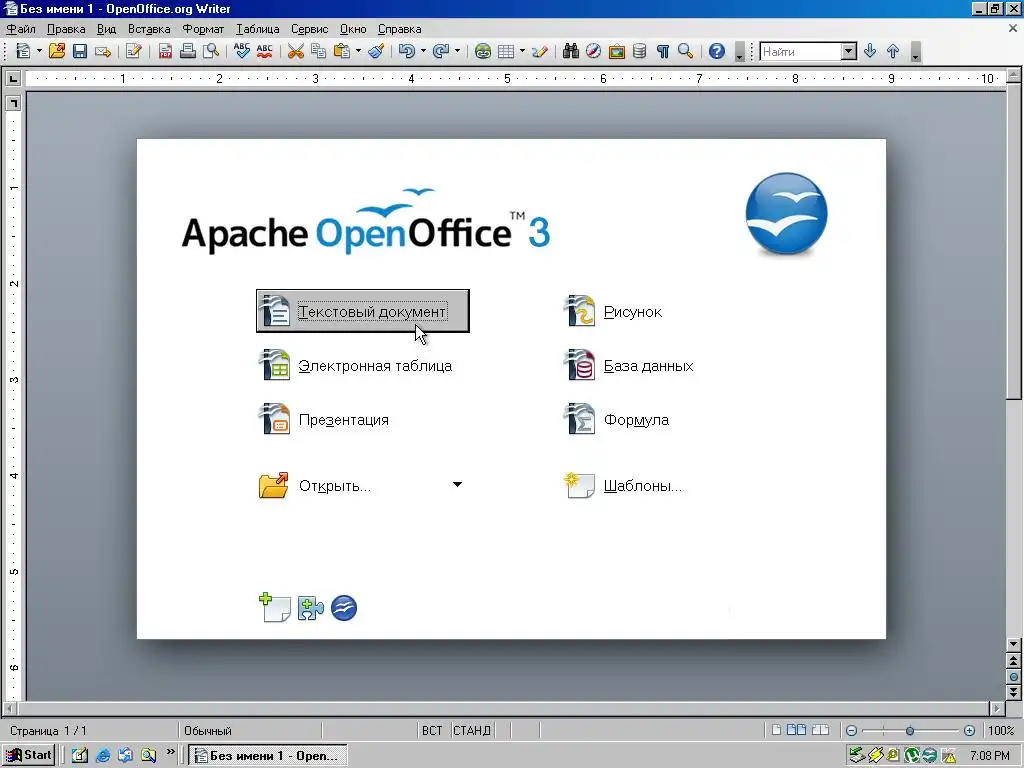Open OpenOffice Help via the question mark icon
Image resolution: width=1024 pixels, height=768 pixels.
[x=717, y=51]
